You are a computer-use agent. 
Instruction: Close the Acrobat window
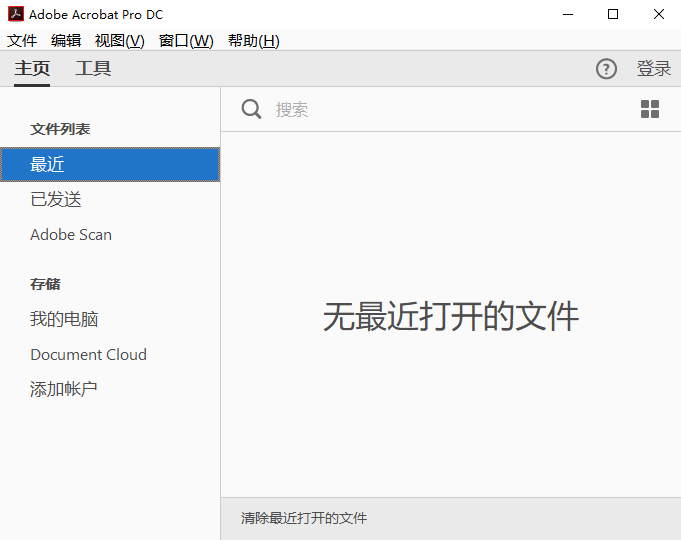coord(659,14)
